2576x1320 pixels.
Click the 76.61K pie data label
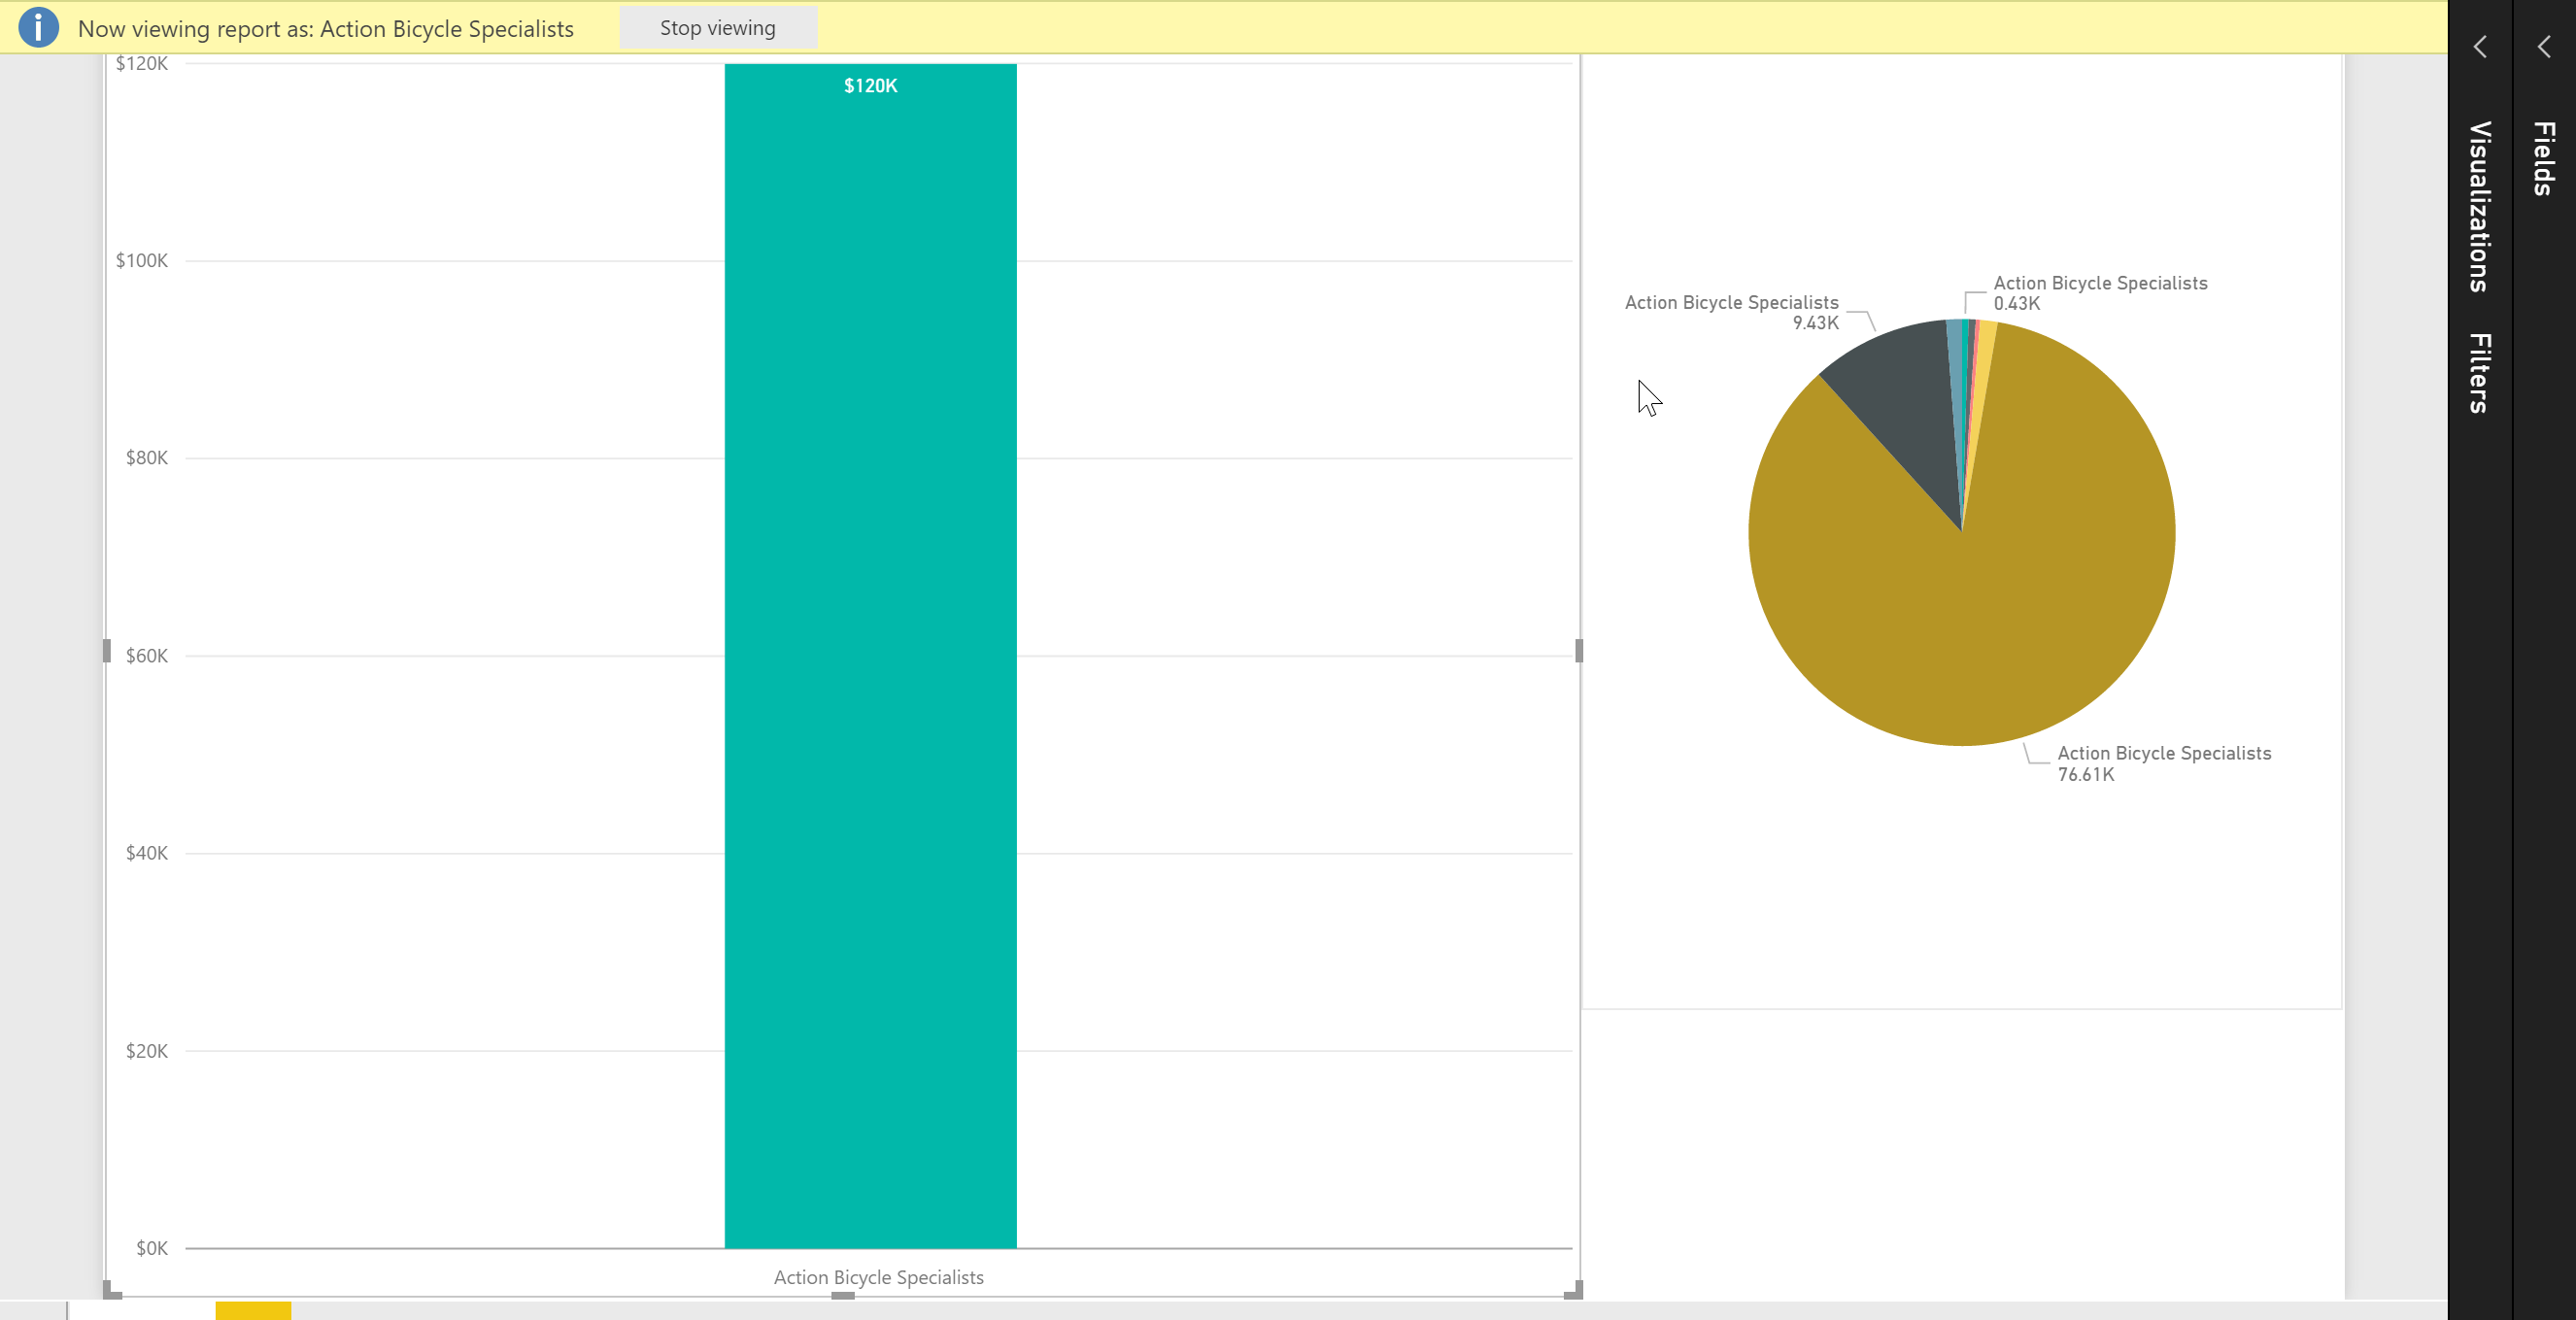coord(2086,774)
